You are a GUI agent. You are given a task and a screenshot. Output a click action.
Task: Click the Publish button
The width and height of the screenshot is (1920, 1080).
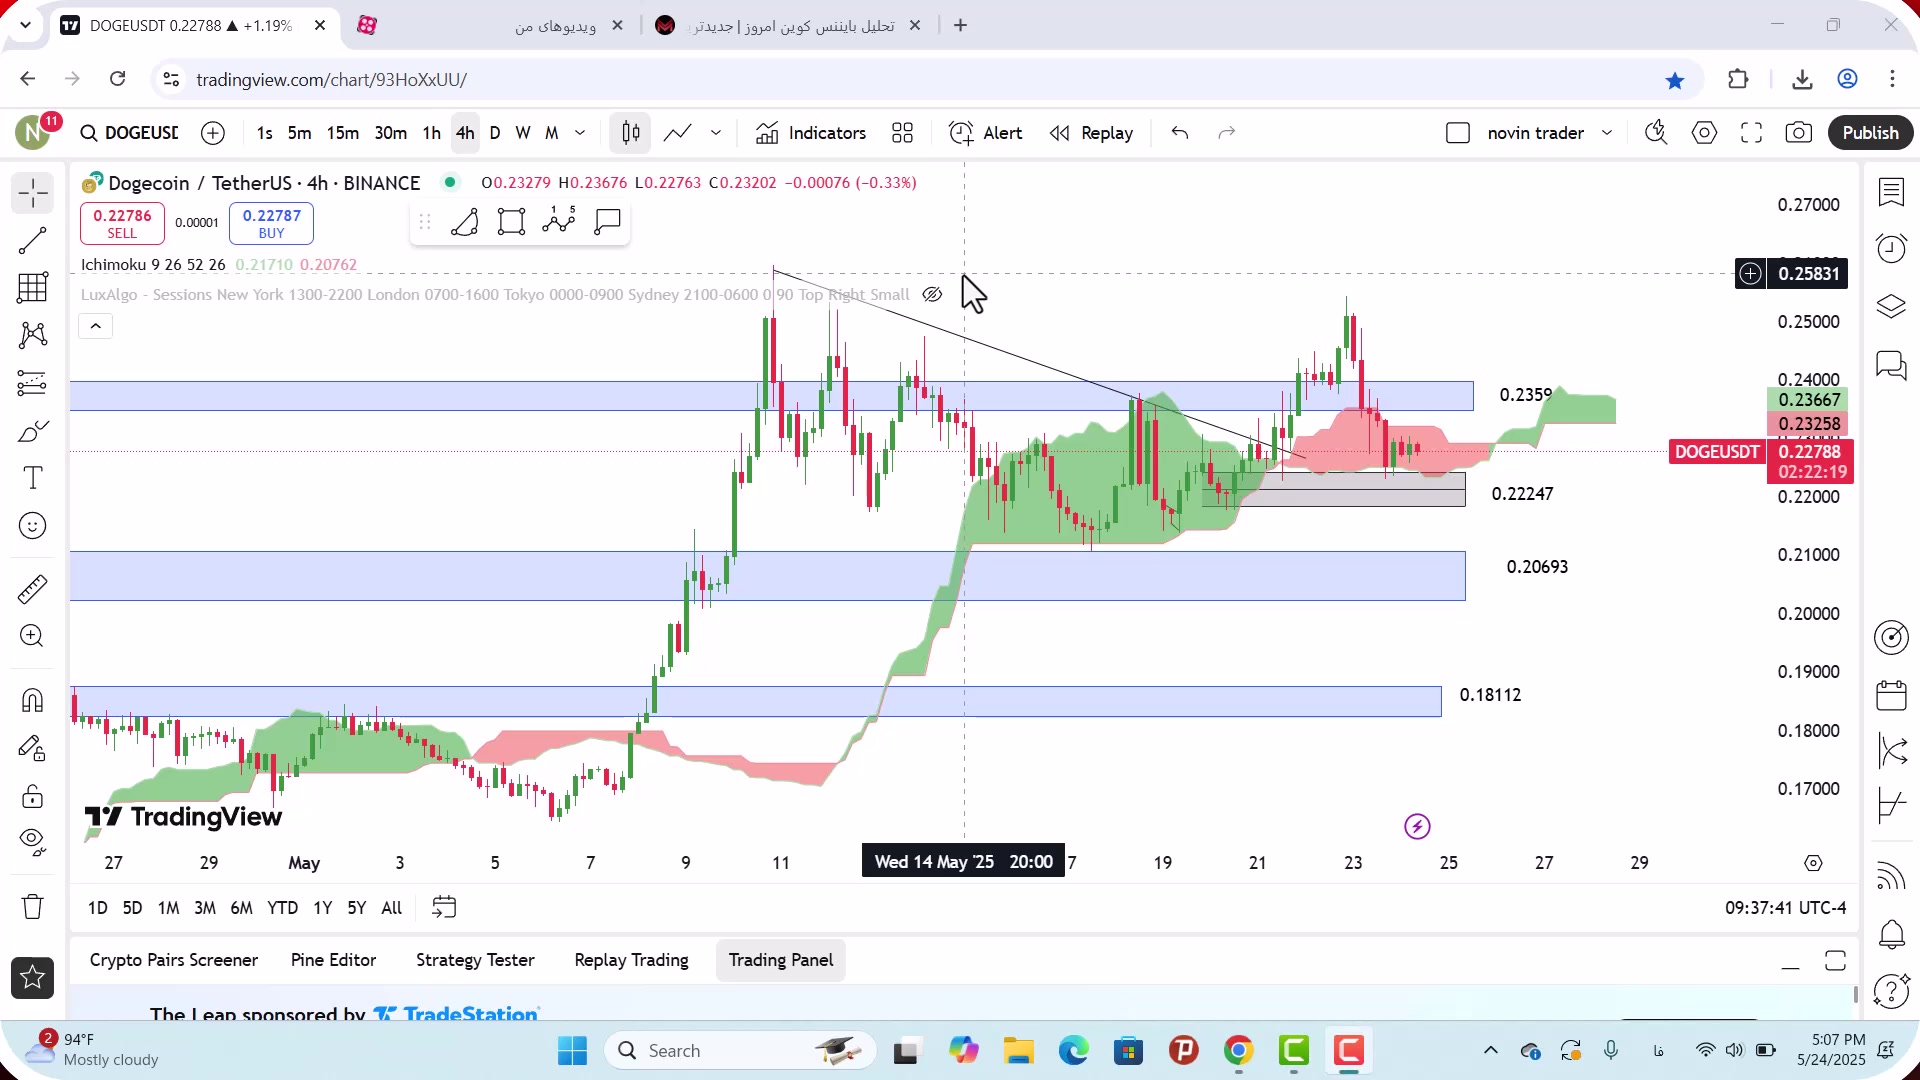tap(1871, 133)
